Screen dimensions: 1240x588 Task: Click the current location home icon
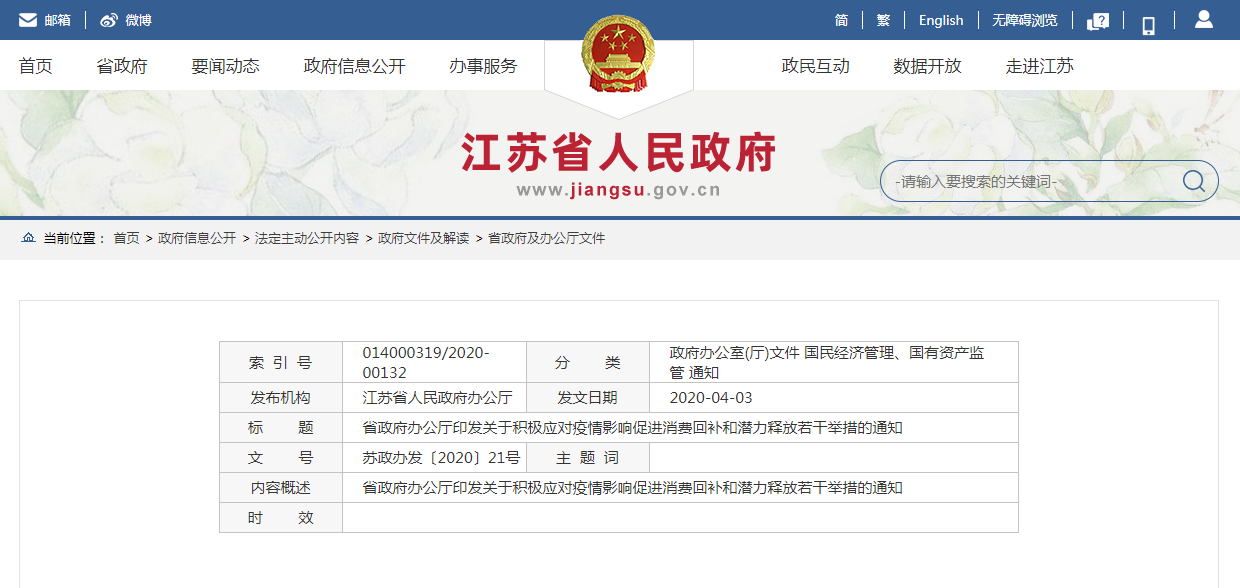point(28,238)
